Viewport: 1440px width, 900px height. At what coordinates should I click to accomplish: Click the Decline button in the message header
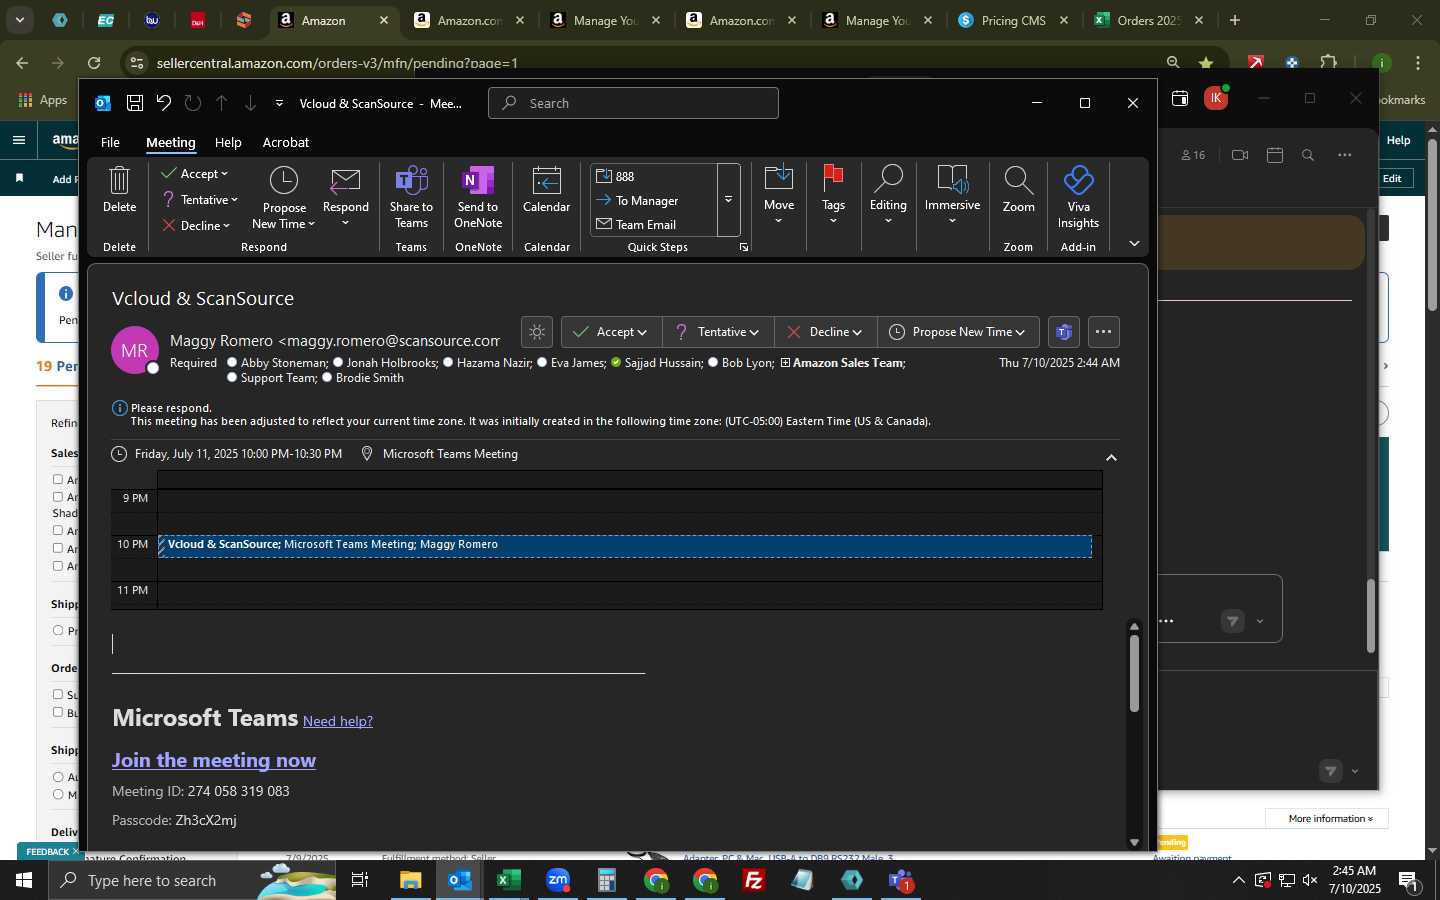point(826,332)
